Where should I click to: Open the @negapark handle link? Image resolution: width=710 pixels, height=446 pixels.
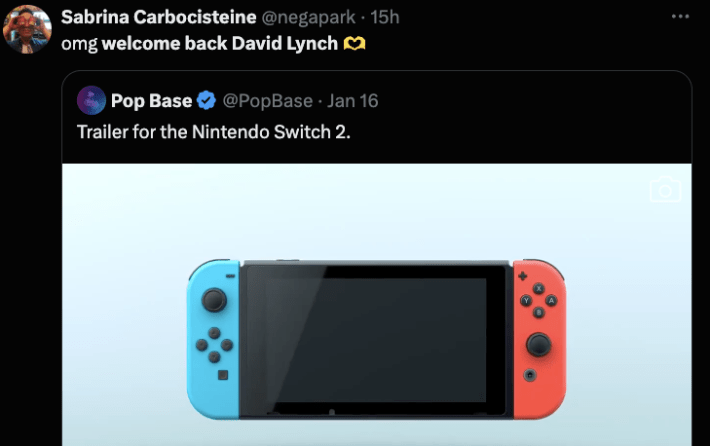[x=309, y=18]
